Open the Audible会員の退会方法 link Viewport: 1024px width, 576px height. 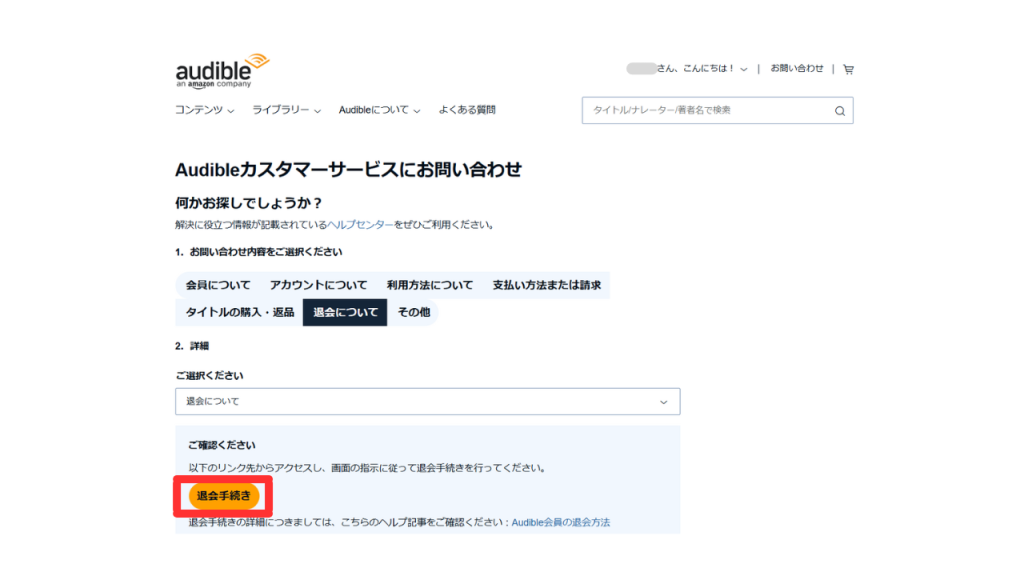coord(560,522)
